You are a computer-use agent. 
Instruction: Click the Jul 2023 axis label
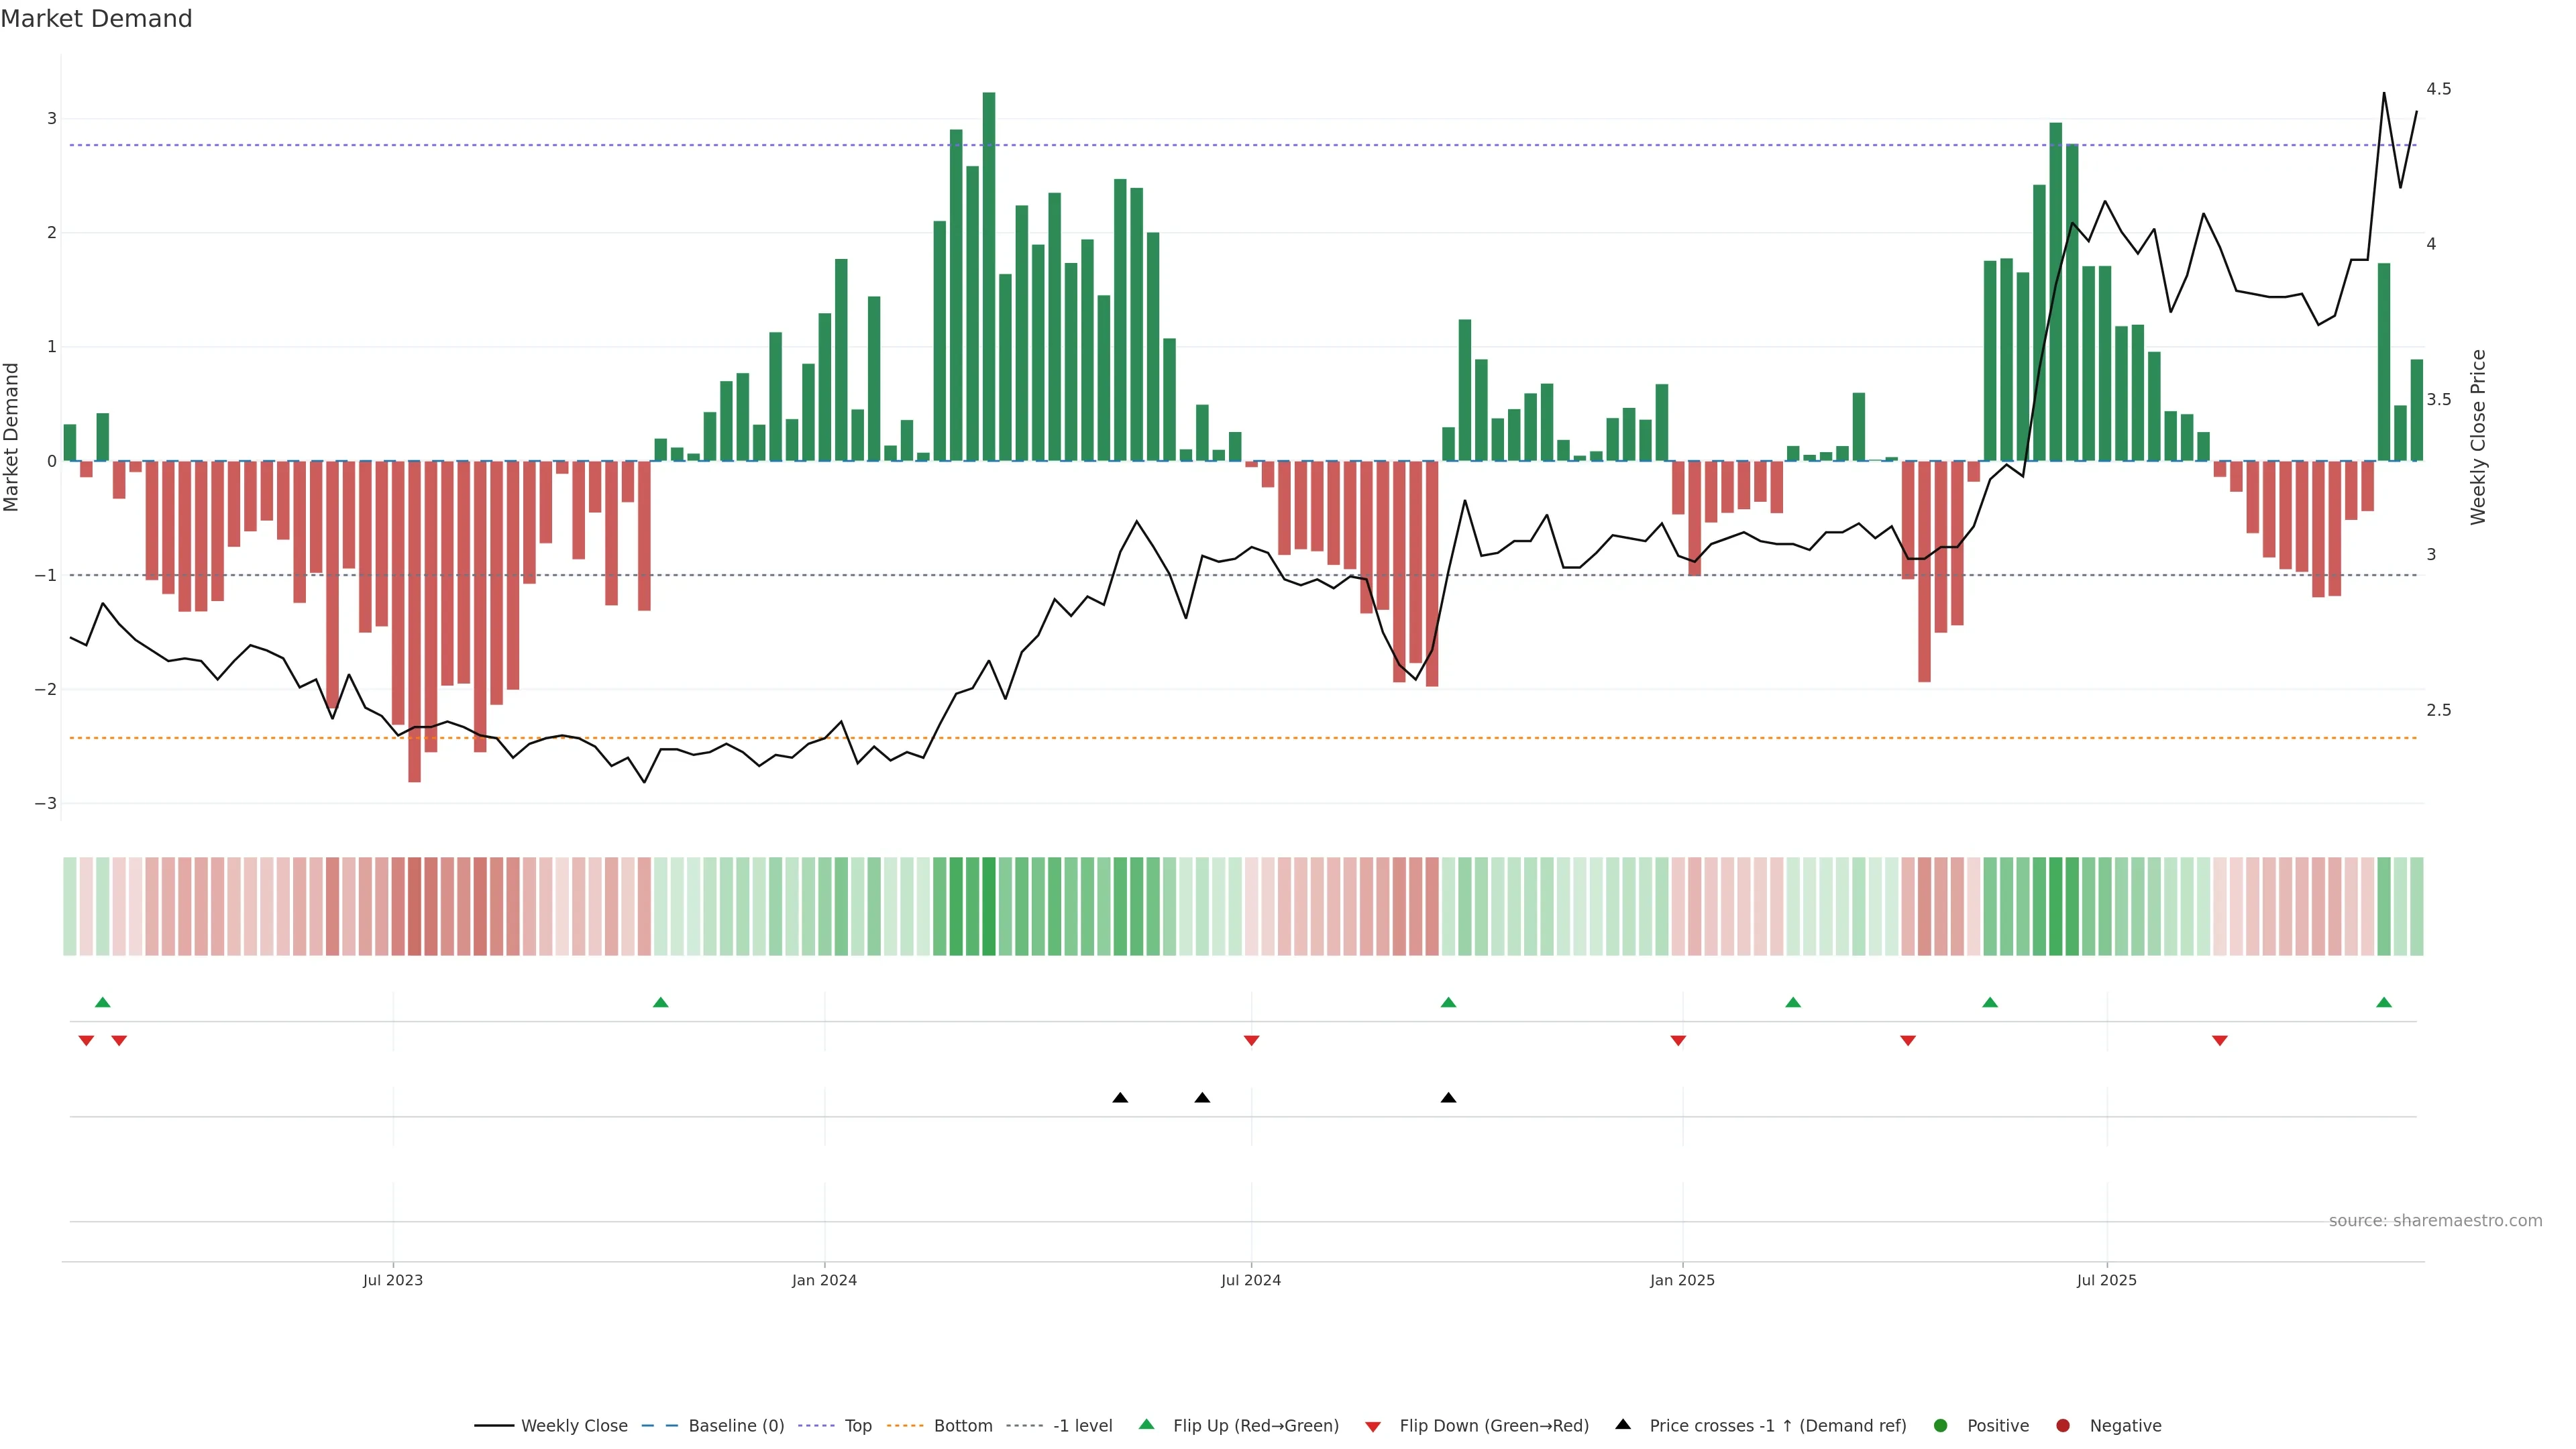click(392, 1280)
